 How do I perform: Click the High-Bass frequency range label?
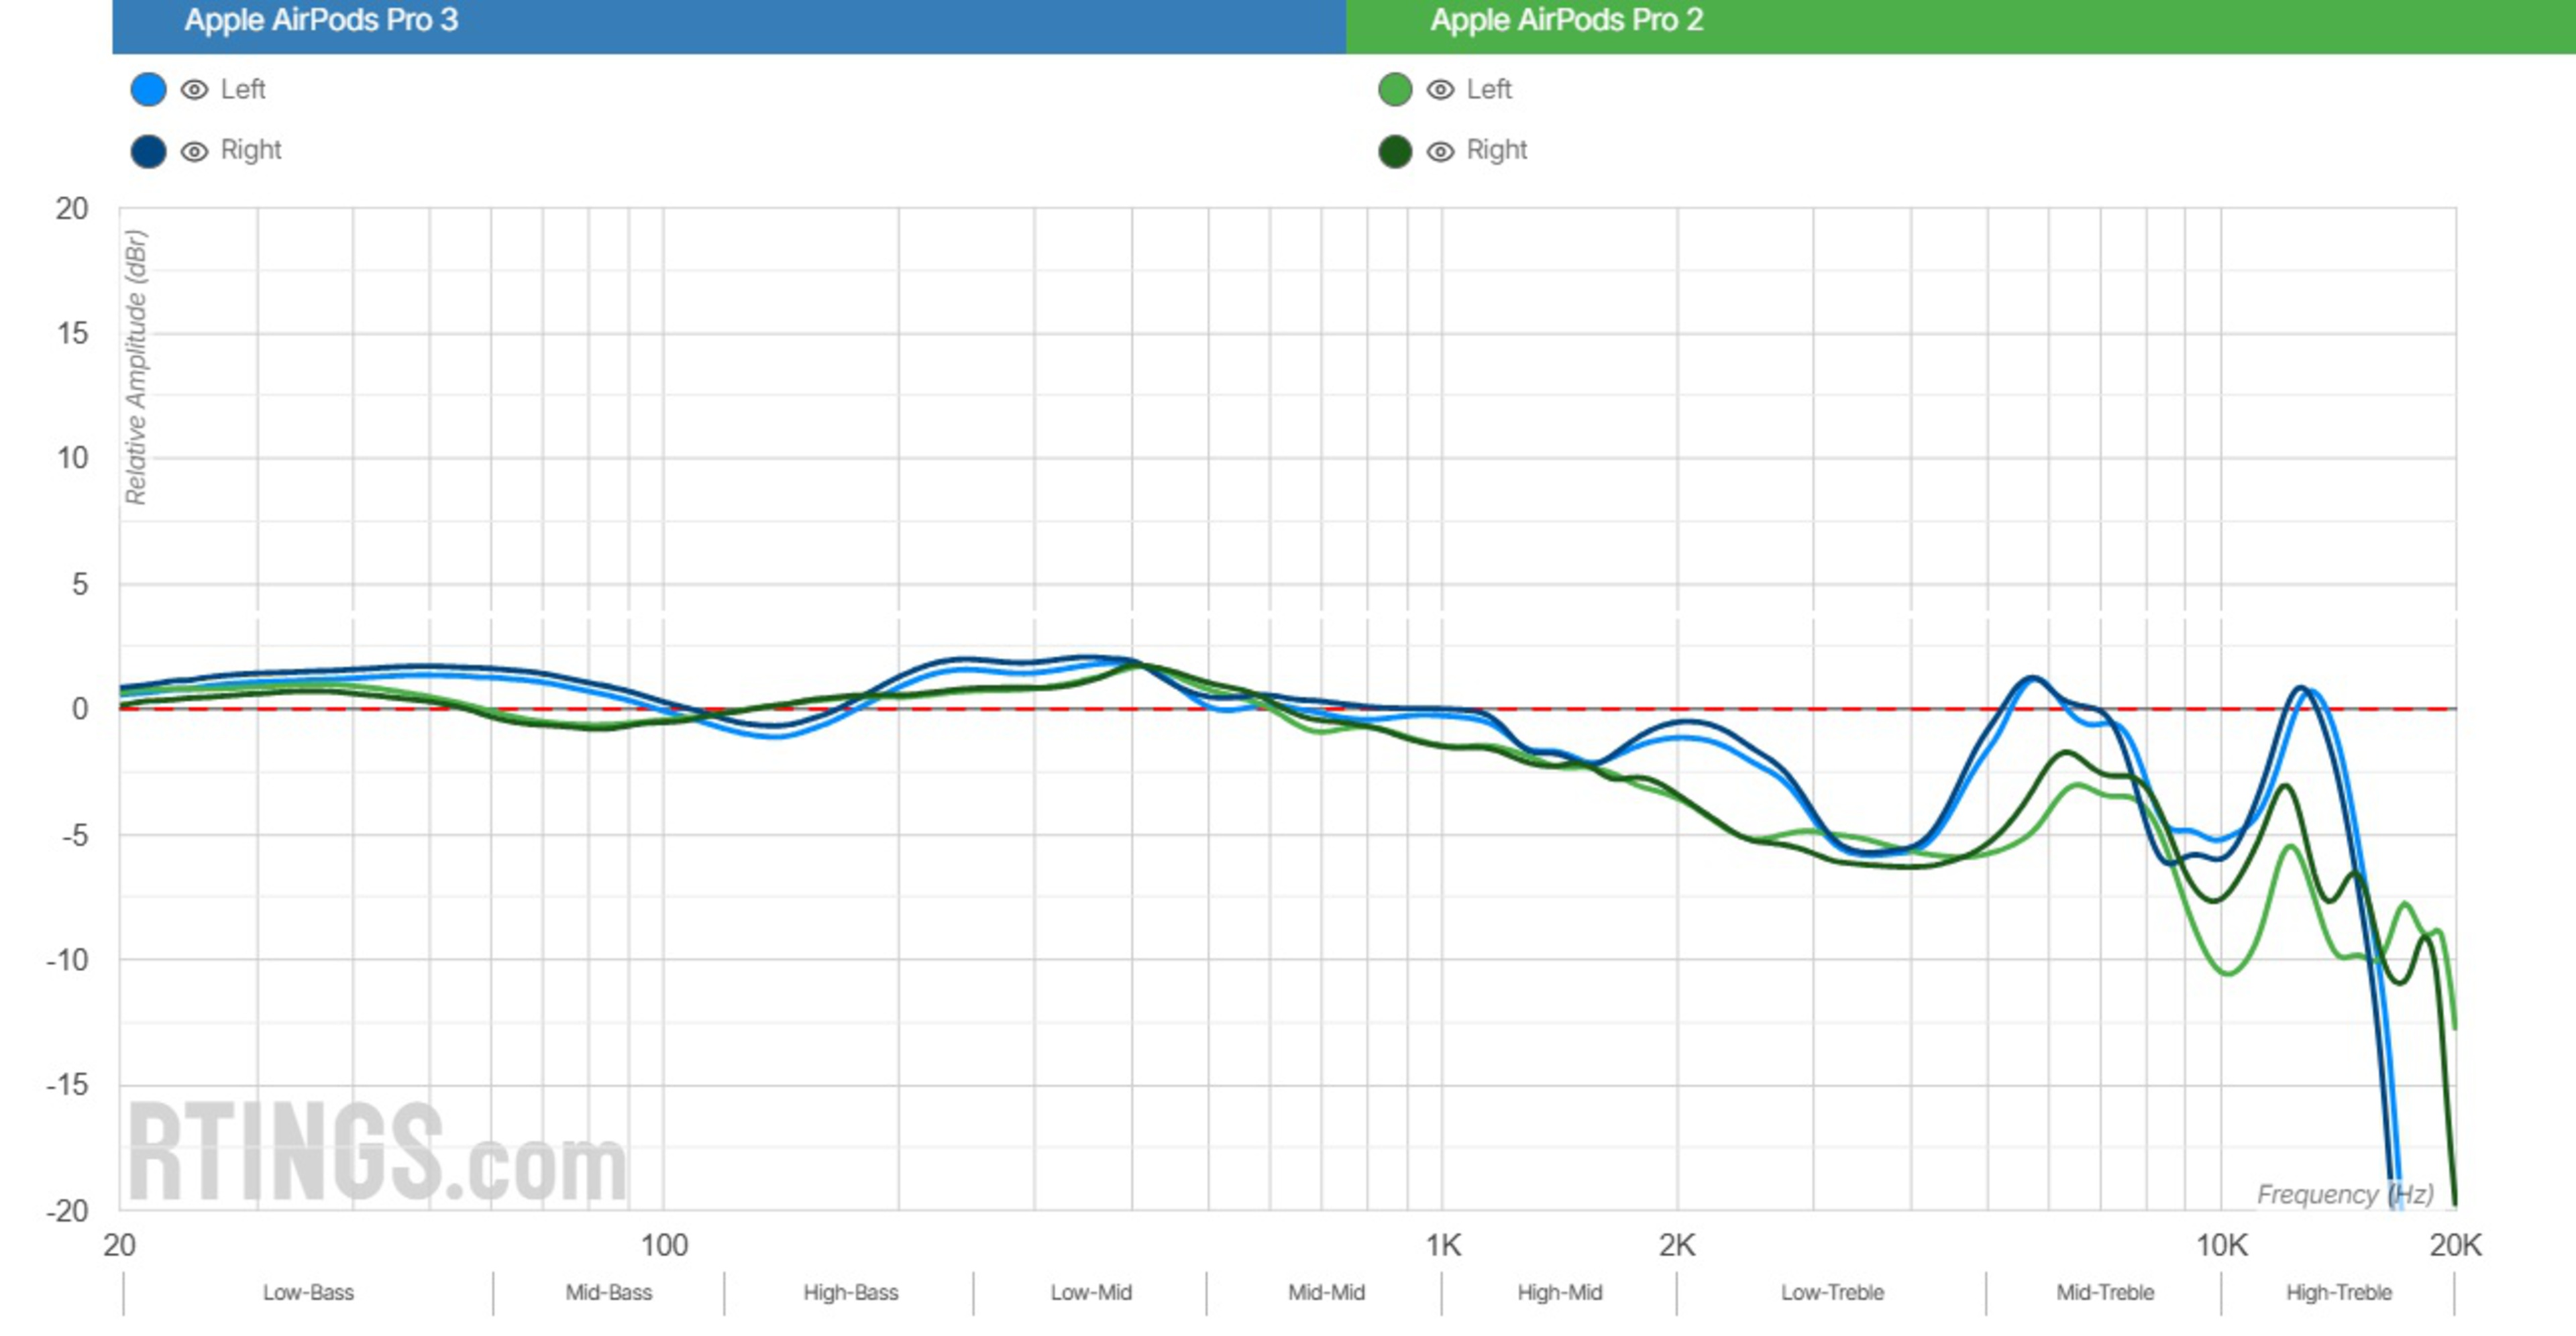(850, 1292)
